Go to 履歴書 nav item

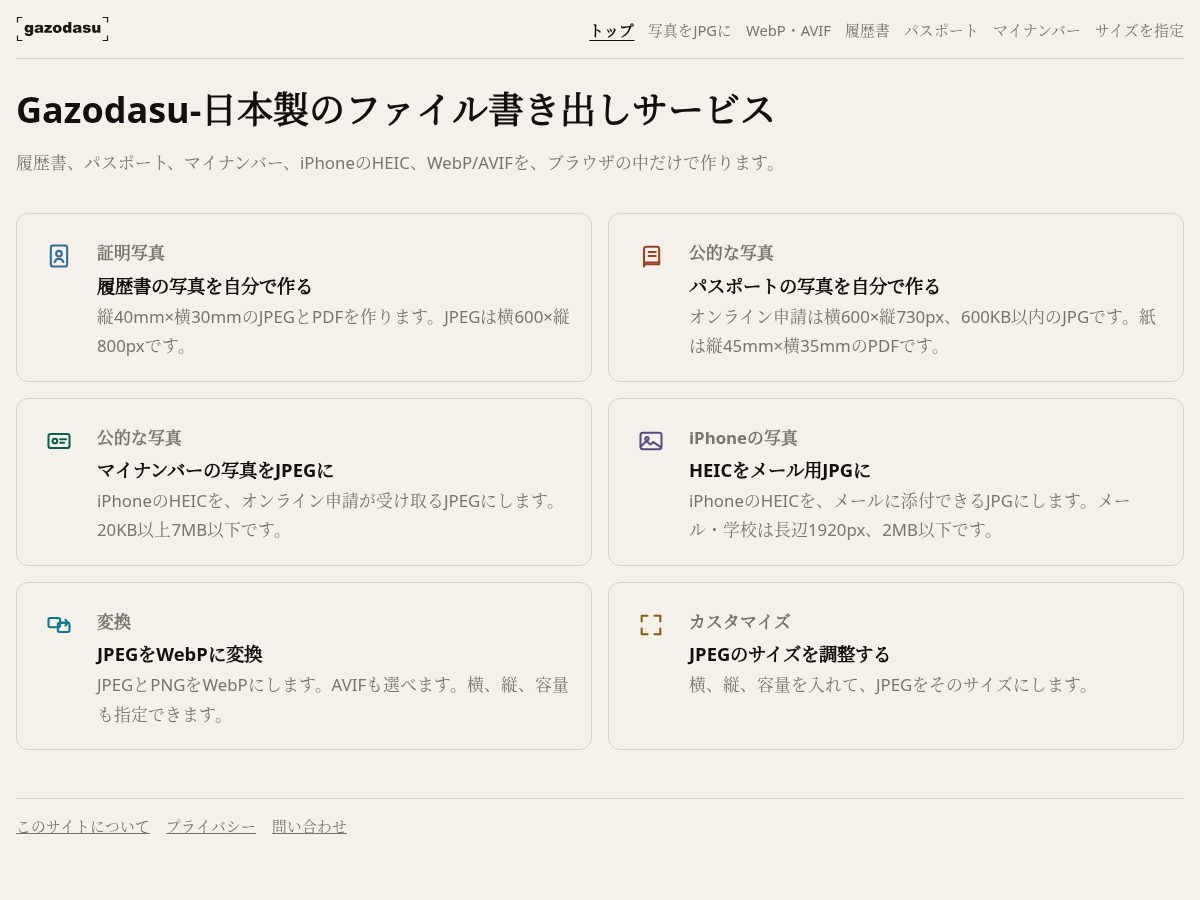click(867, 31)
